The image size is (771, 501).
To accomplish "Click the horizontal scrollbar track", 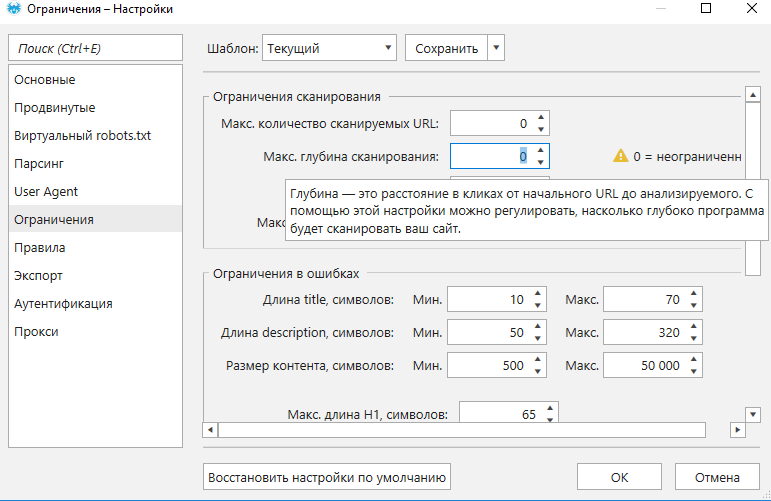I will tap(462, 430).
